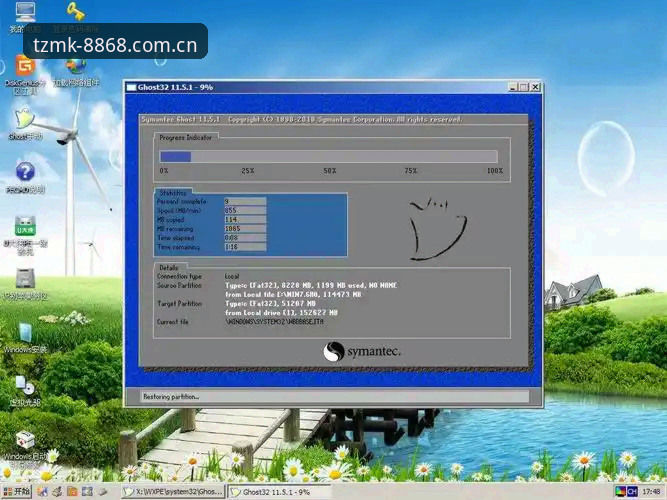Screen dimensions: 667x500
Task: Click the MB copied value 114
Action: click(245, 220)
